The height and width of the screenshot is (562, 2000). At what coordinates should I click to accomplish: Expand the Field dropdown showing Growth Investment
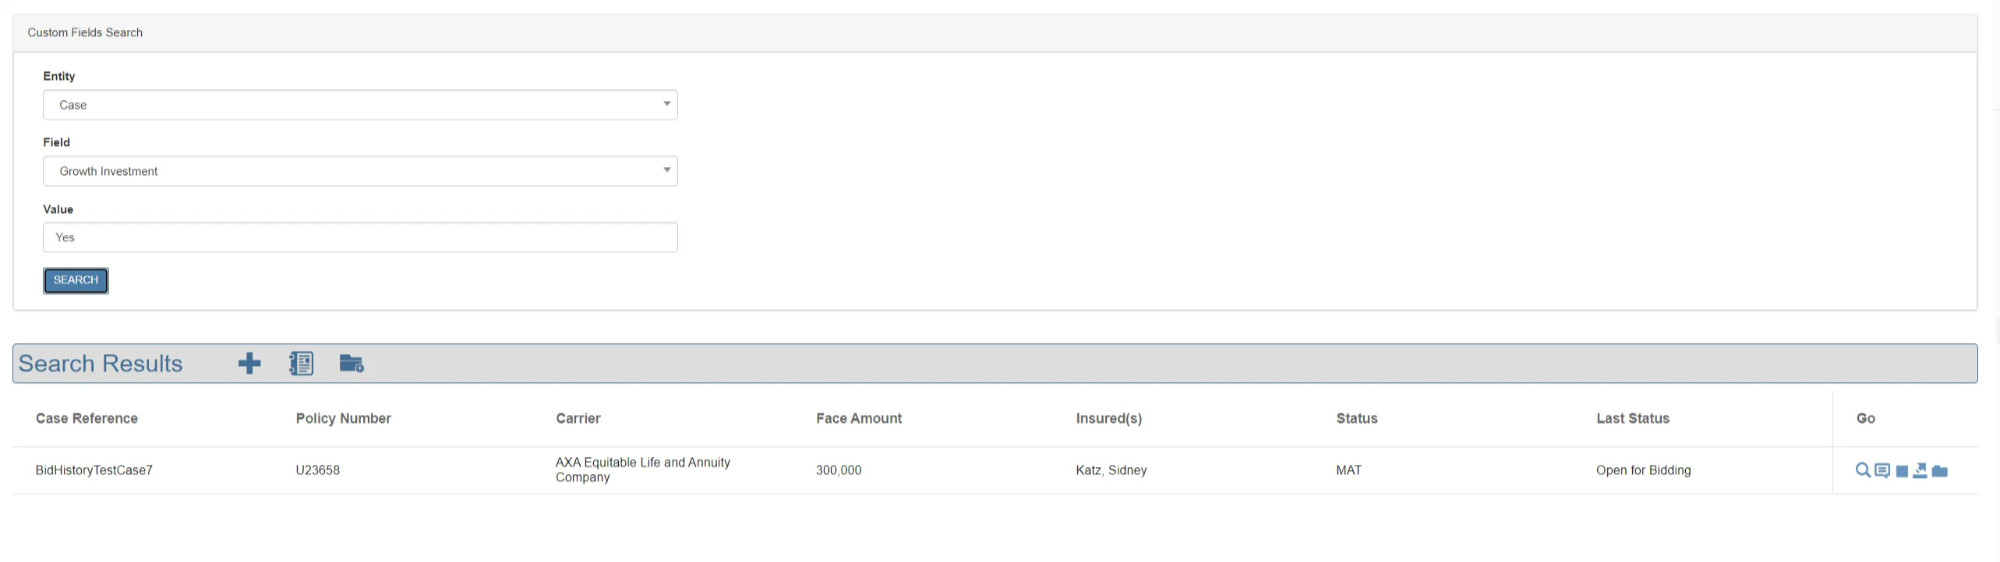click(360, 171)
